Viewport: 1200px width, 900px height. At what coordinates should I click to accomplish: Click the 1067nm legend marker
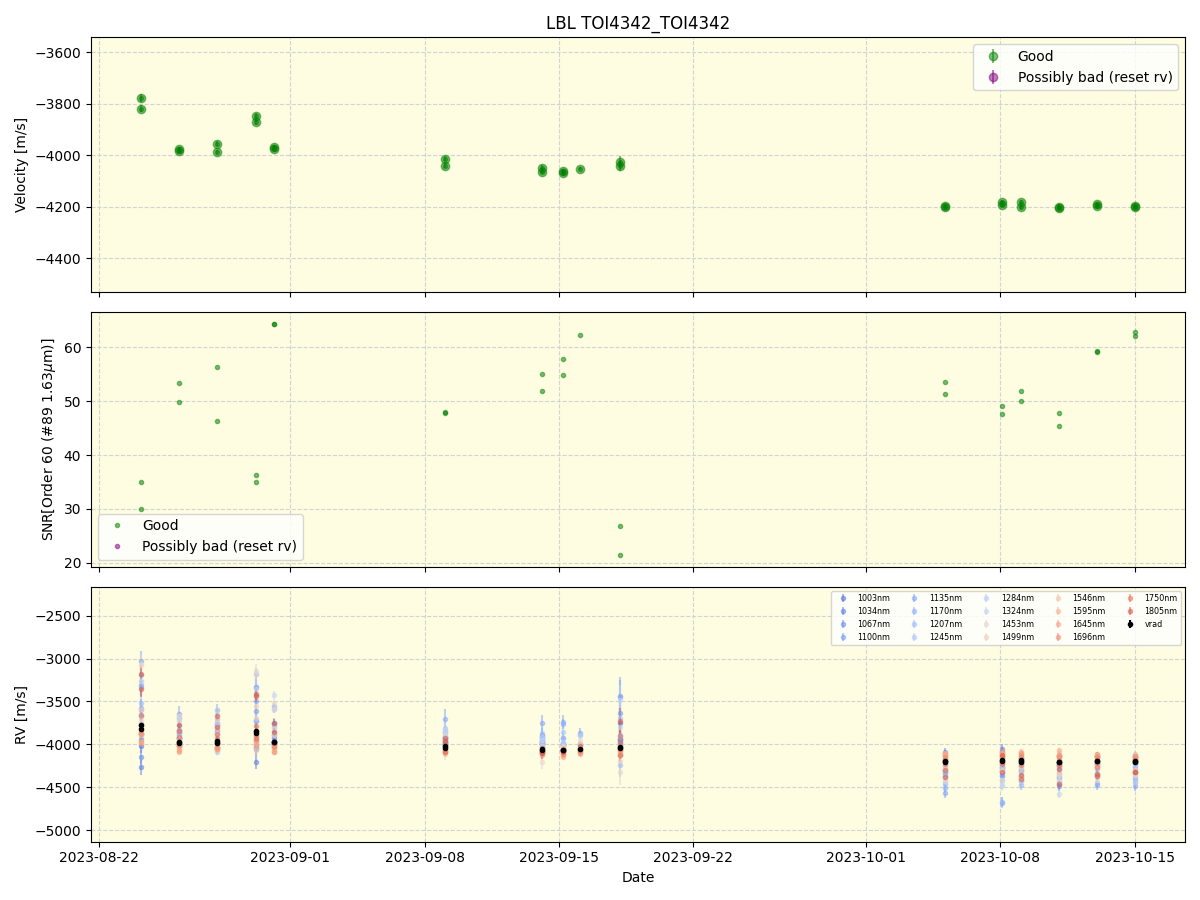click(x=843, y=624)
